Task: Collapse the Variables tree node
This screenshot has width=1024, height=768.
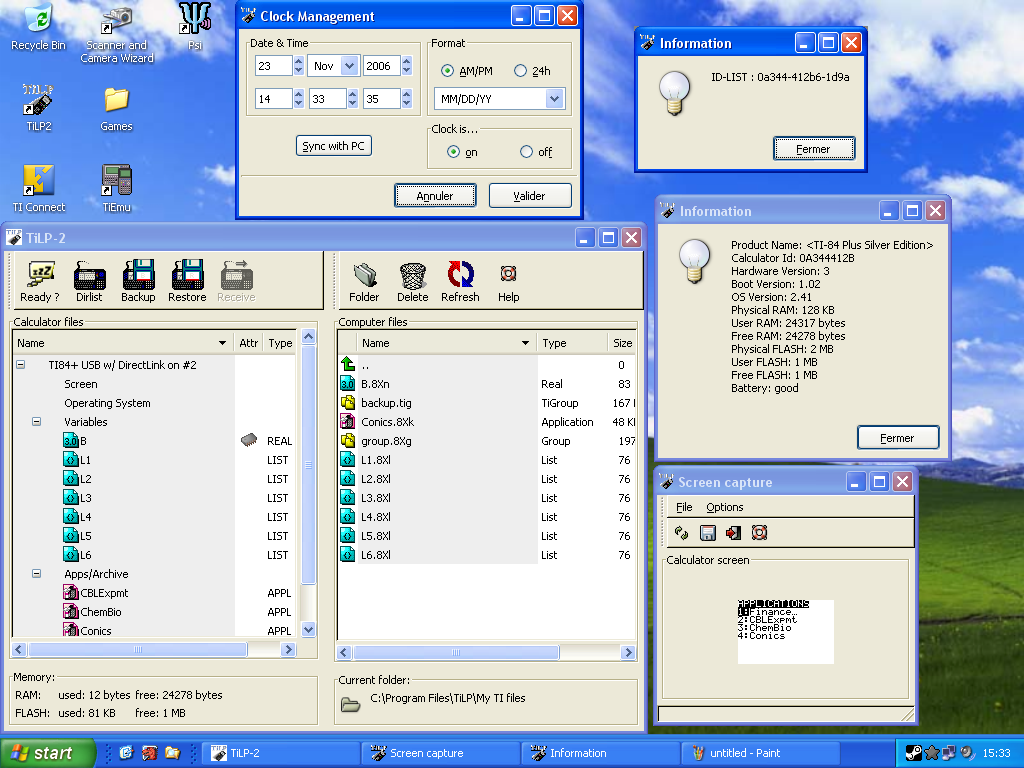Action: coord(37,421)
